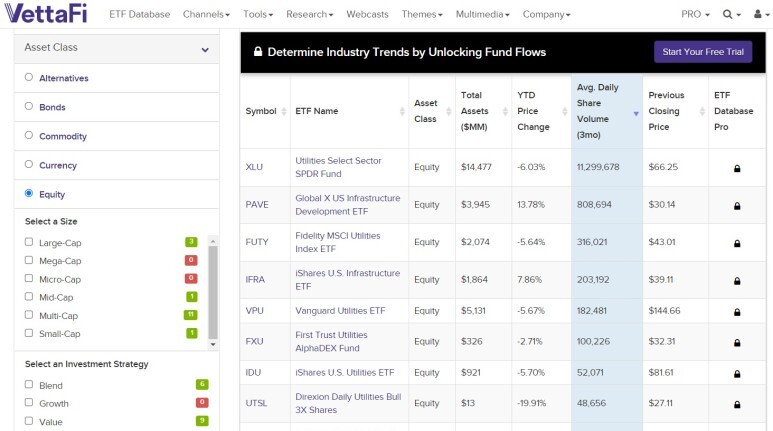Open the Company dropdown menu
Screen dimensions: 773x431
546,14
